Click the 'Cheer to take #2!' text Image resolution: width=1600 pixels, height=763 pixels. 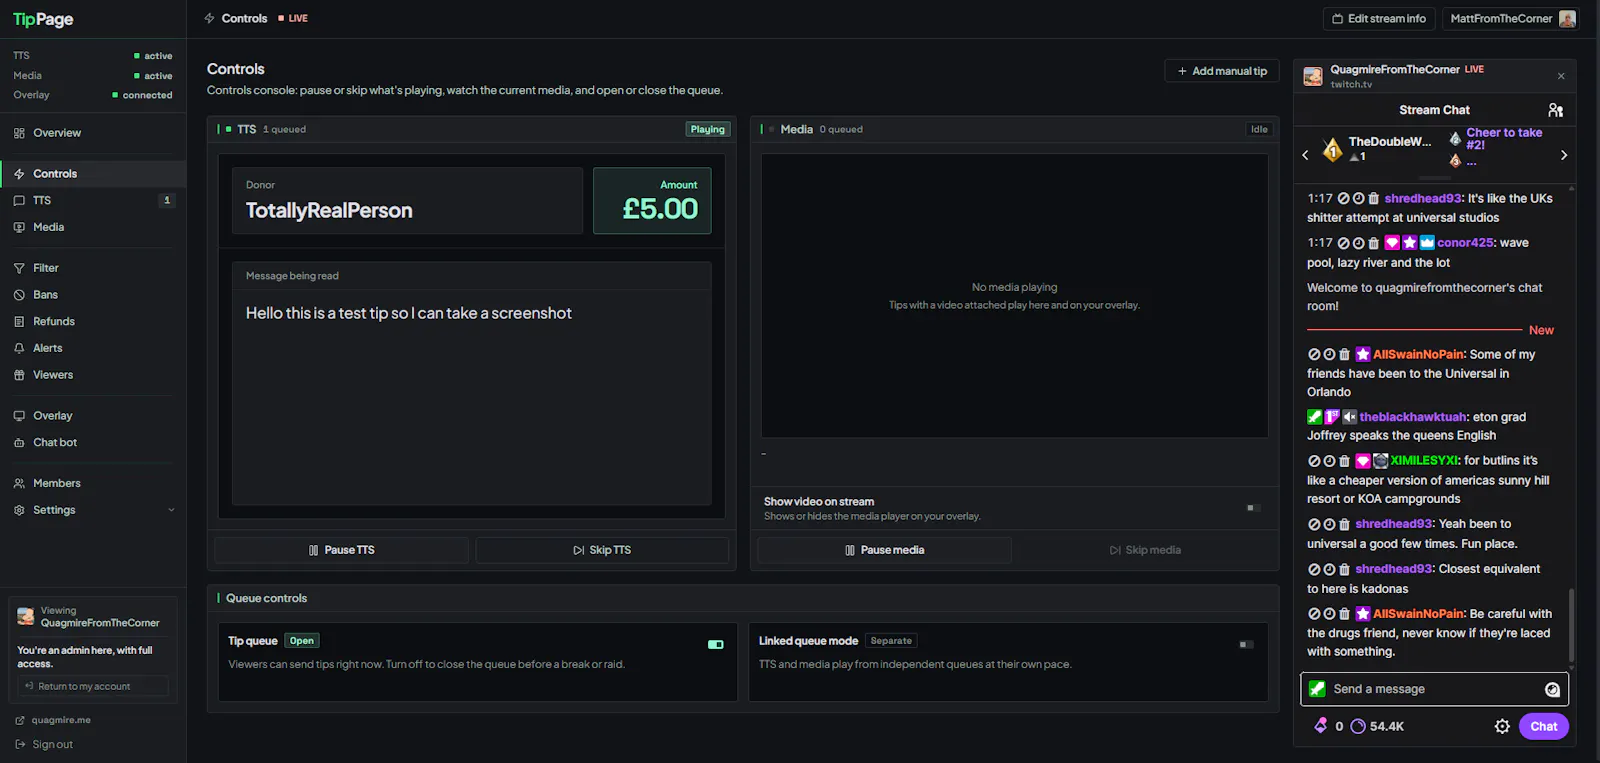[x=1504, y=139]
